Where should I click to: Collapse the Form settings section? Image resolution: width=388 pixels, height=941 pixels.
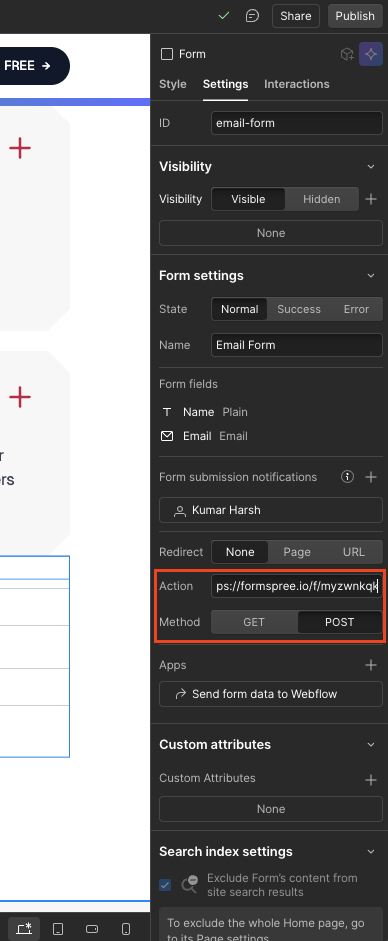(x=371, y=275)
